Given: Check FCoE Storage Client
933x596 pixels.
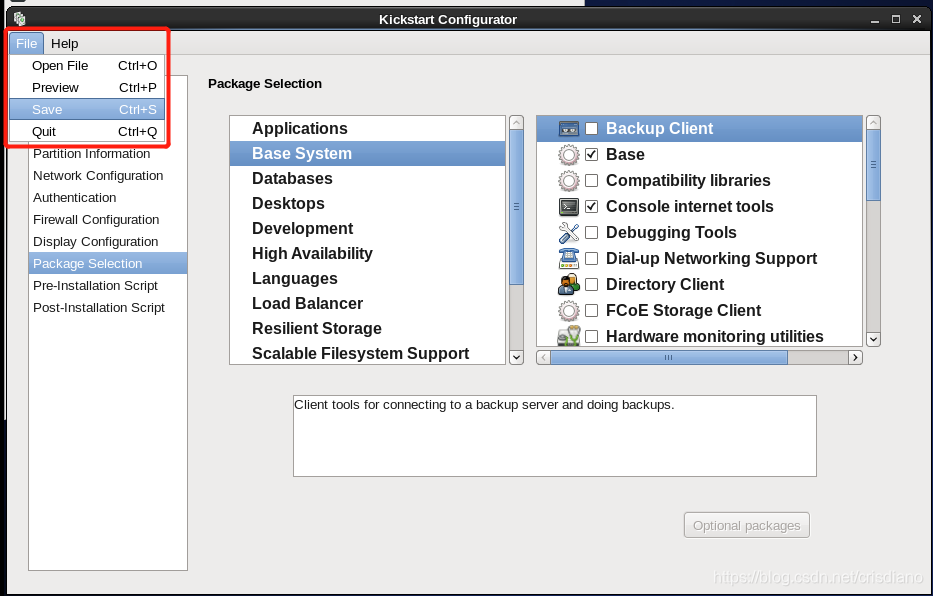Looking at the screenshot, I should coord(591,310).
